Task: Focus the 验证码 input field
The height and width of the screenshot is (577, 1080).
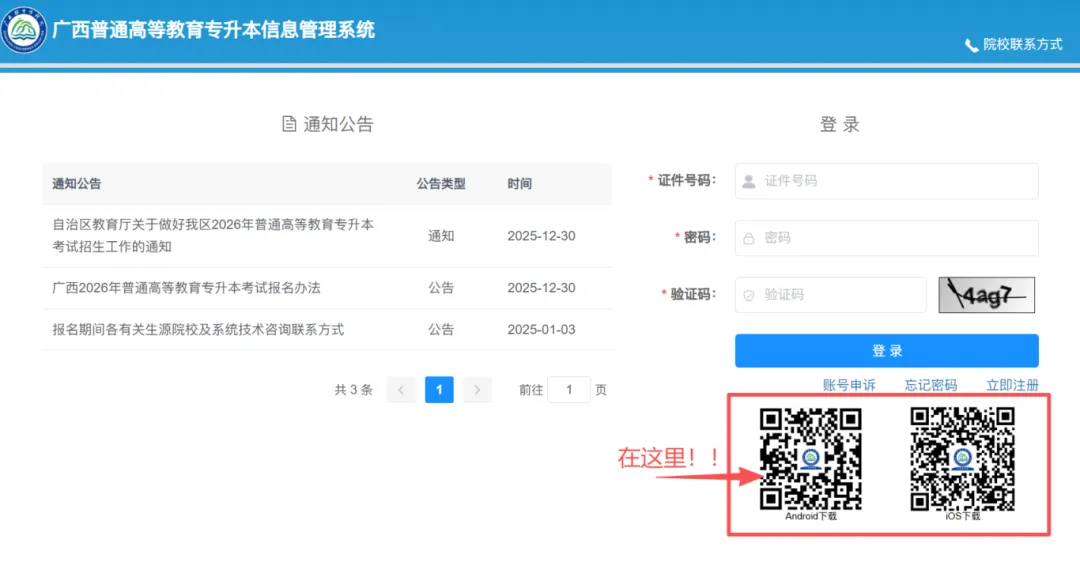Action: tap(831, 295)
